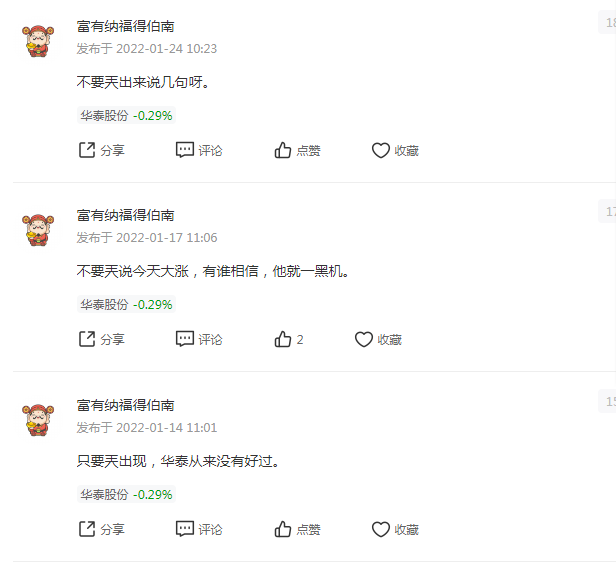This screenshot has width=616, height=562.
Task: Open comments on the 2022-01-24 post
Action: click(199, 150)
